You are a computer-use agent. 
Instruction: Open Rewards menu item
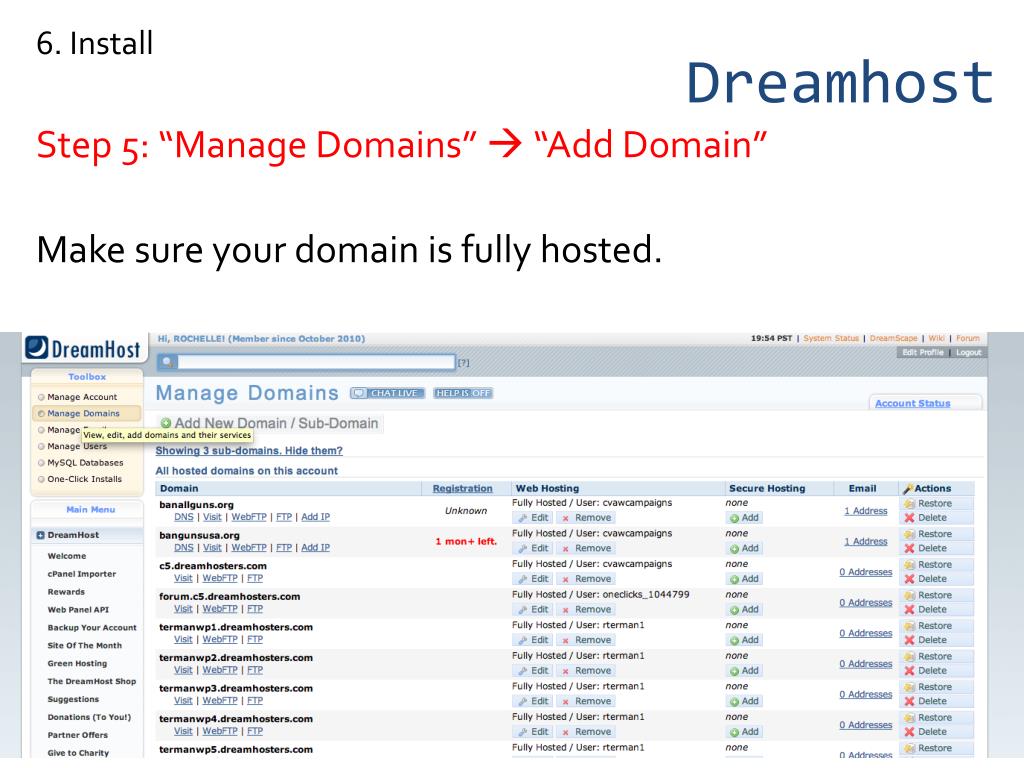pyautogui.click(x=66, y=592)
